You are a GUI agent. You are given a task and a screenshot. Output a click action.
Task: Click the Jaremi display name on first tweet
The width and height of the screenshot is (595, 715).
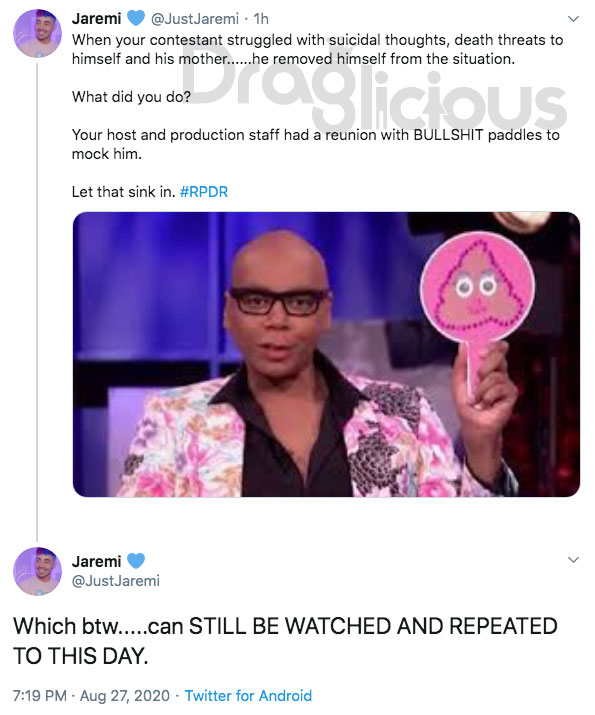point(96,19)
